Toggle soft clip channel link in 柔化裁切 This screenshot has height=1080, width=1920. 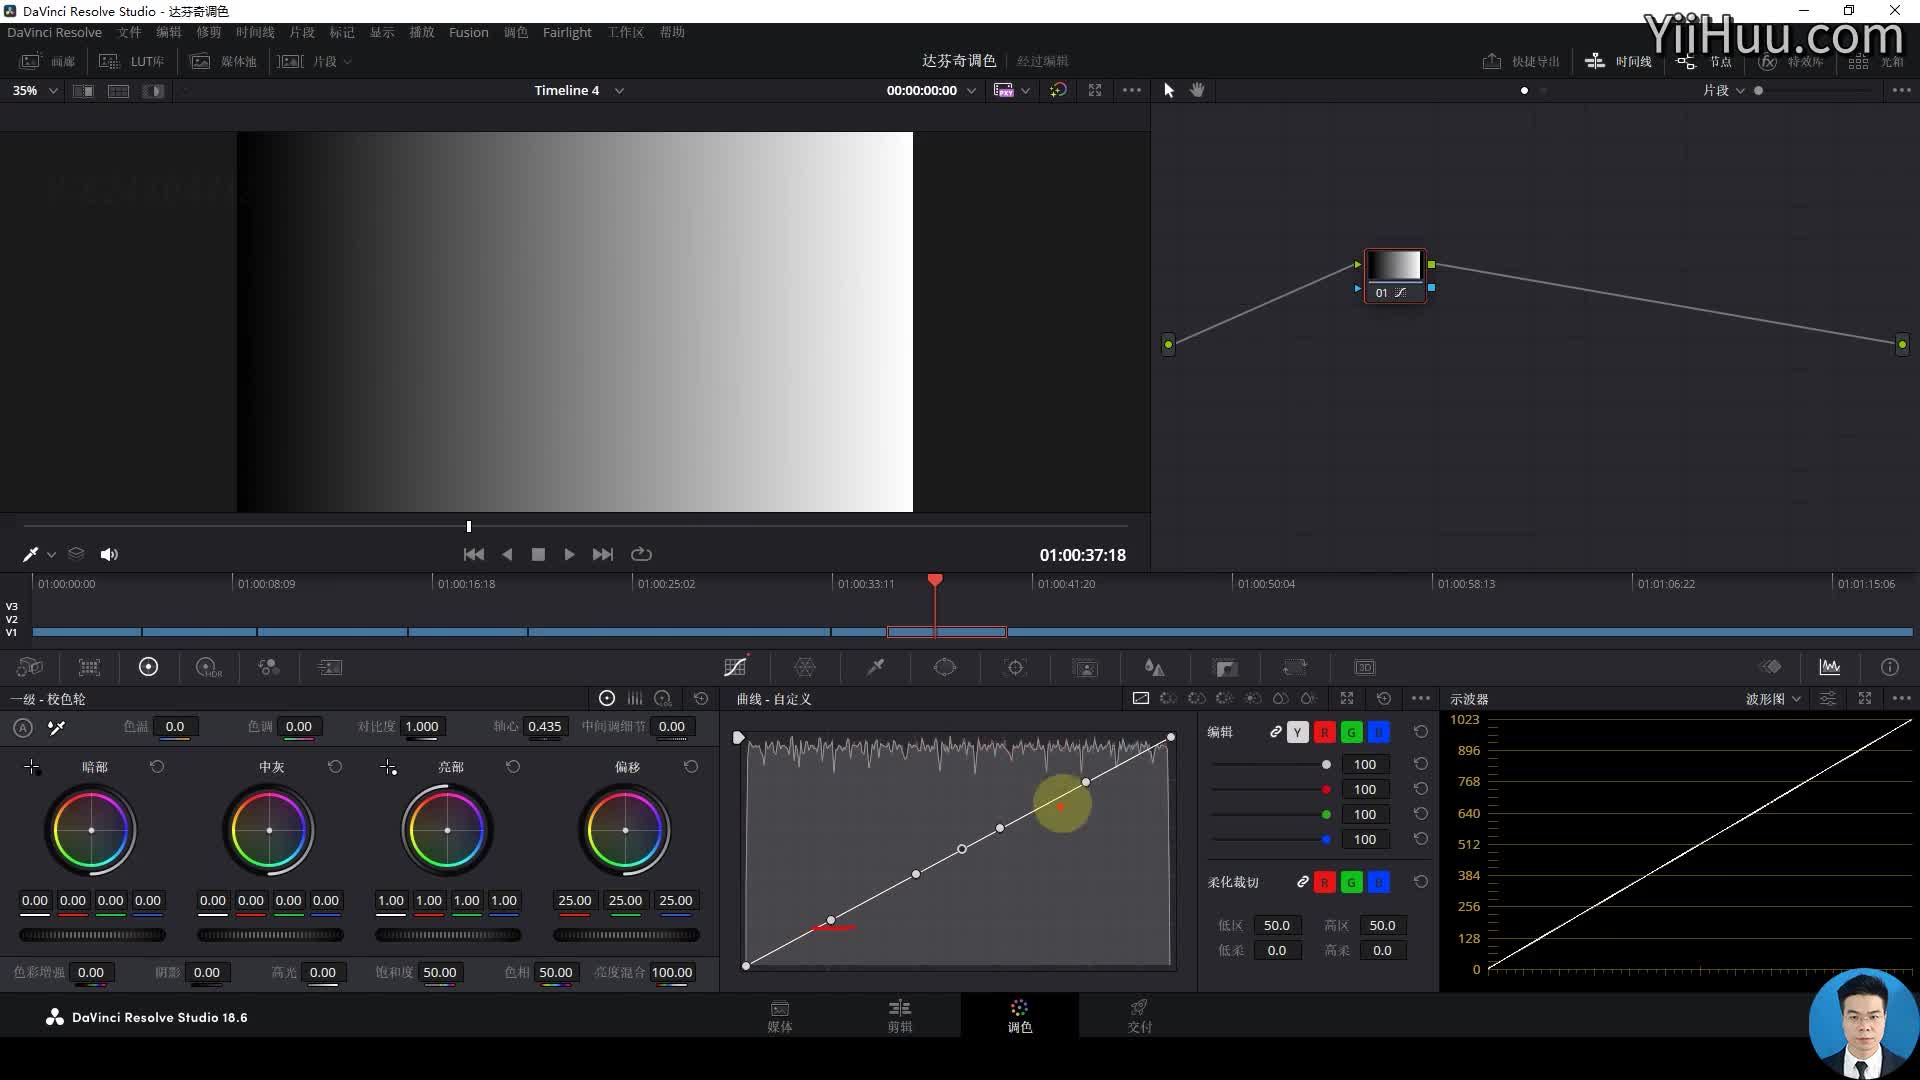click(x=1302, y=882)
